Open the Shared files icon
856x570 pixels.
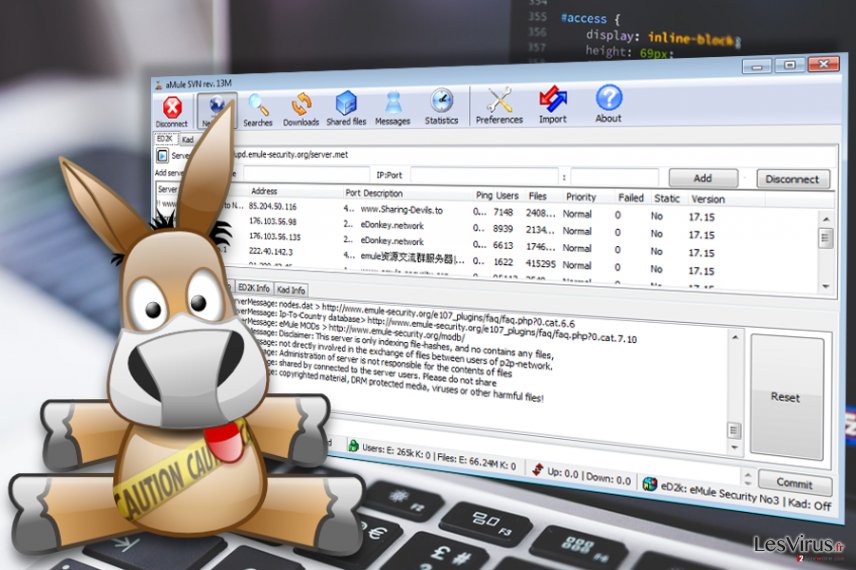pyautogui.click(x=346, y=108)
